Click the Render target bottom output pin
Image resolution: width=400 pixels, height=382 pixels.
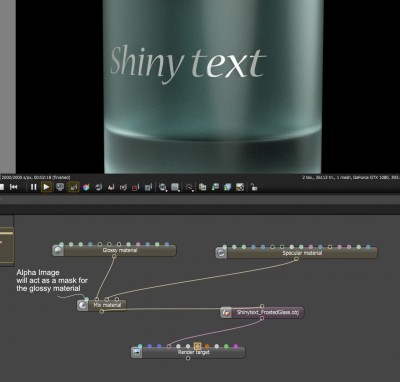pyautogui.click(x=188, y=358)
